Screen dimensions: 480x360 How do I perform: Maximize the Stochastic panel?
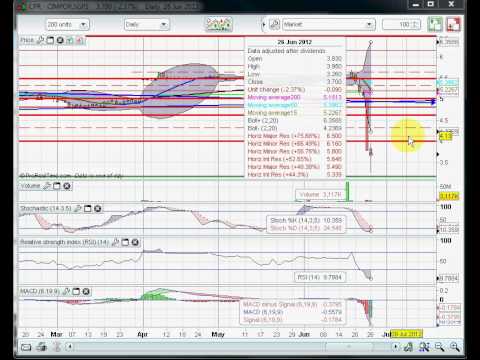click(x=87, y=209)
